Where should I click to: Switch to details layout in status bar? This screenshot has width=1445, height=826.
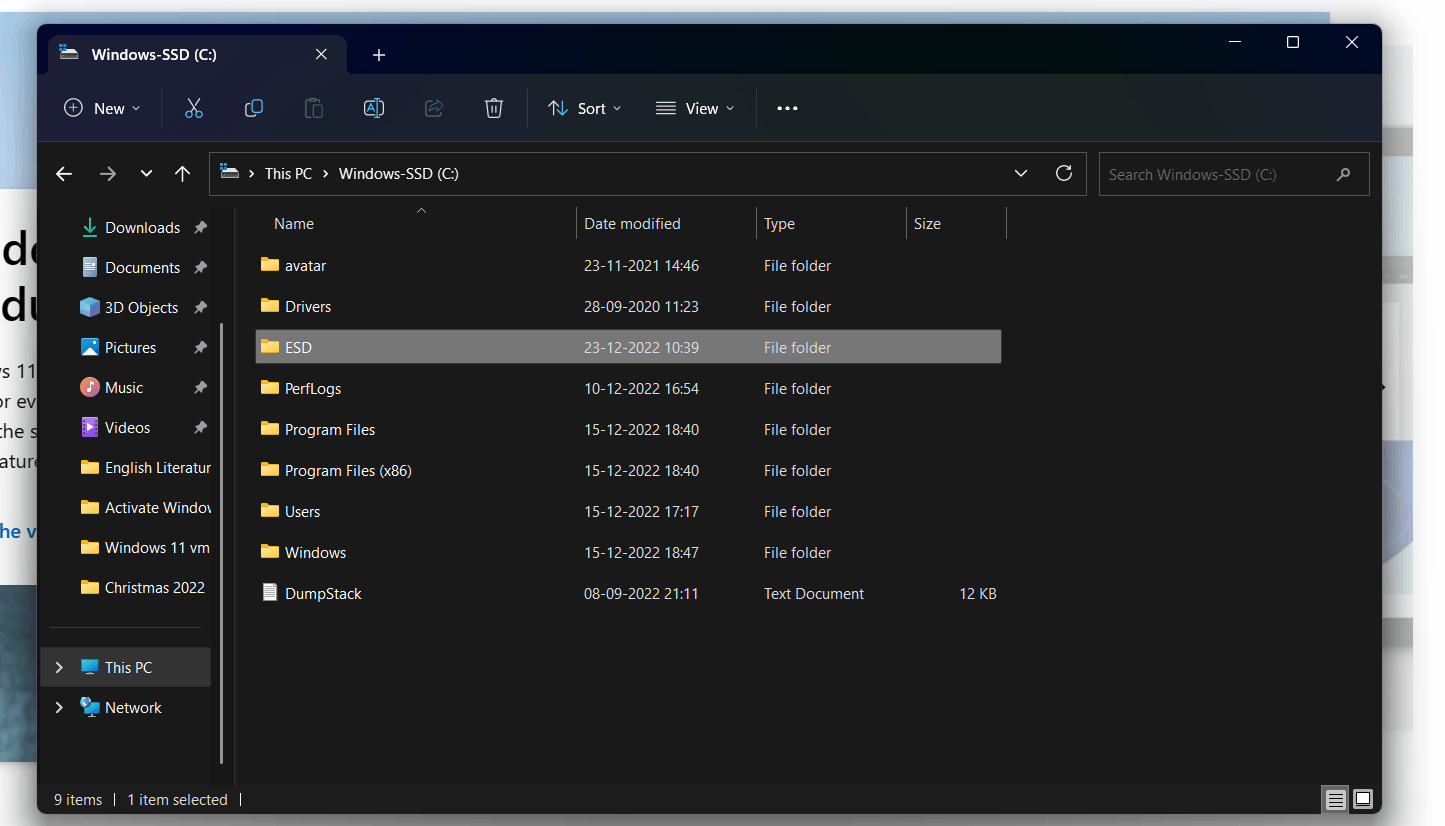pyautogui.click(x=1335, y=799)
